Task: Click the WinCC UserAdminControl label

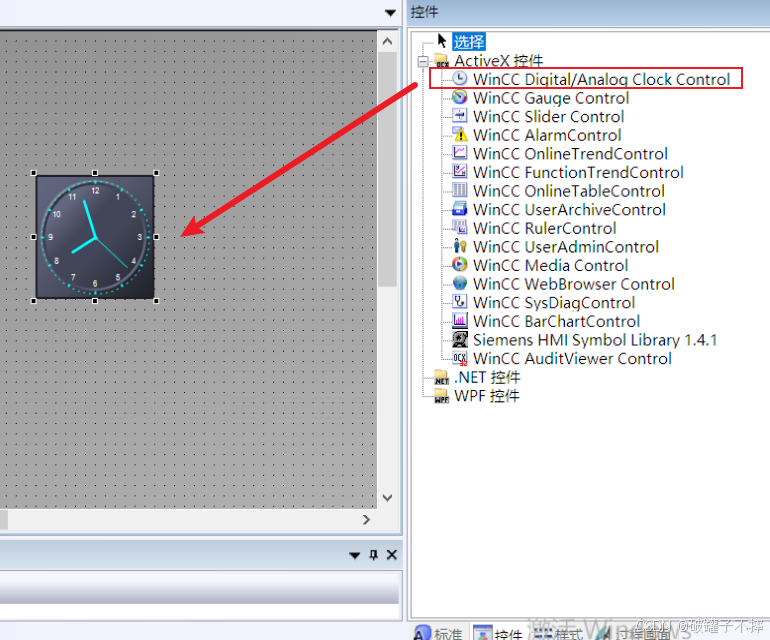Action: (x=566, y=246)
